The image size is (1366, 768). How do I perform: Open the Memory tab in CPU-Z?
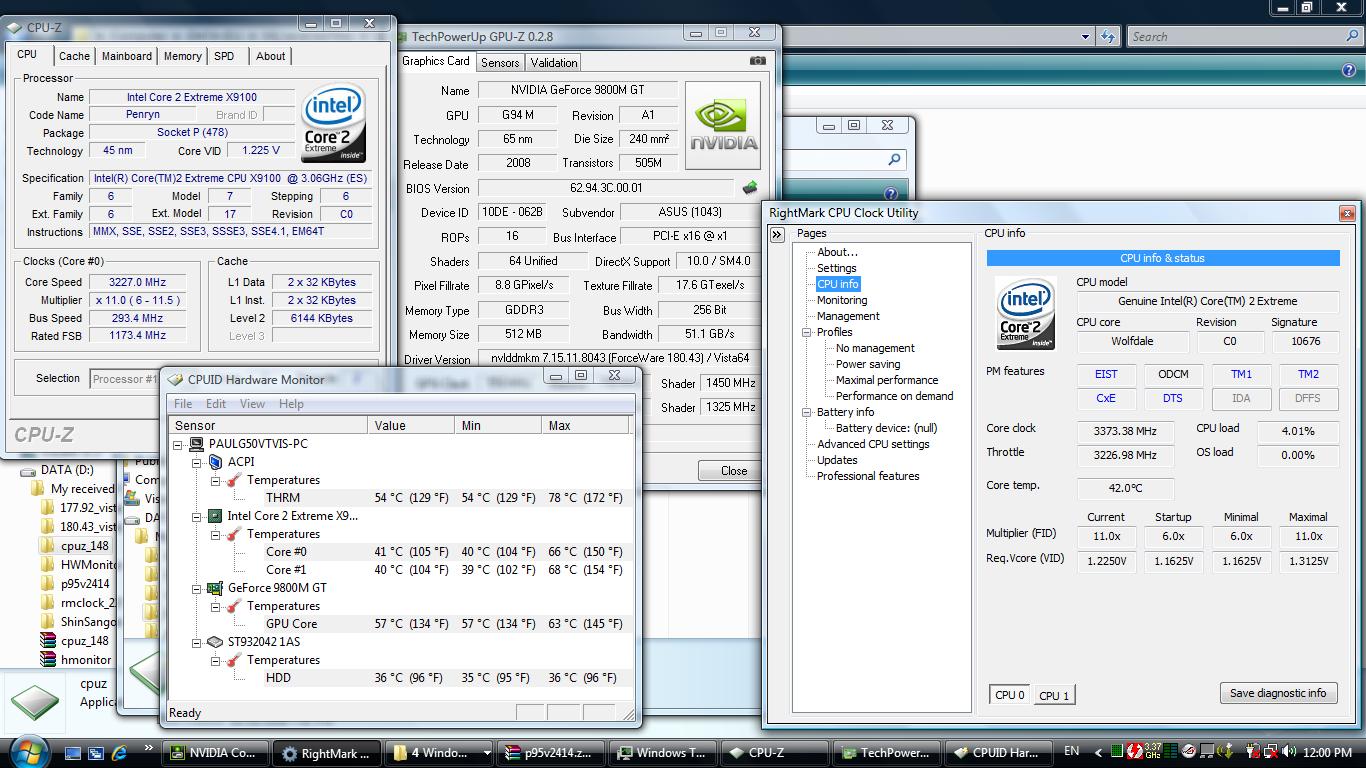pos(182,56)
